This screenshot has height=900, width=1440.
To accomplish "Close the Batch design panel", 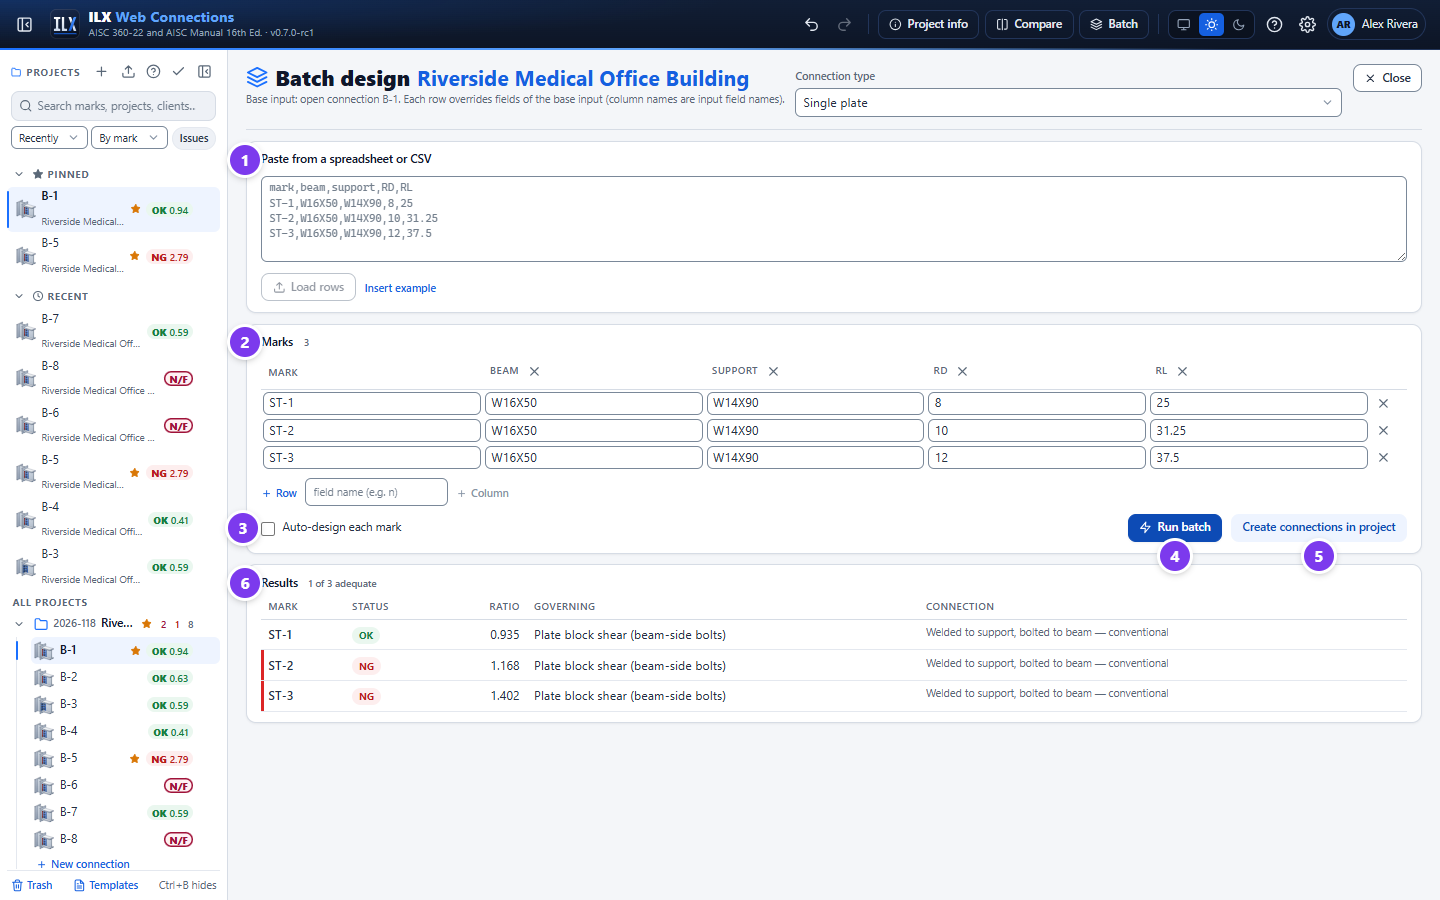I will click(x=1387, y=78).
